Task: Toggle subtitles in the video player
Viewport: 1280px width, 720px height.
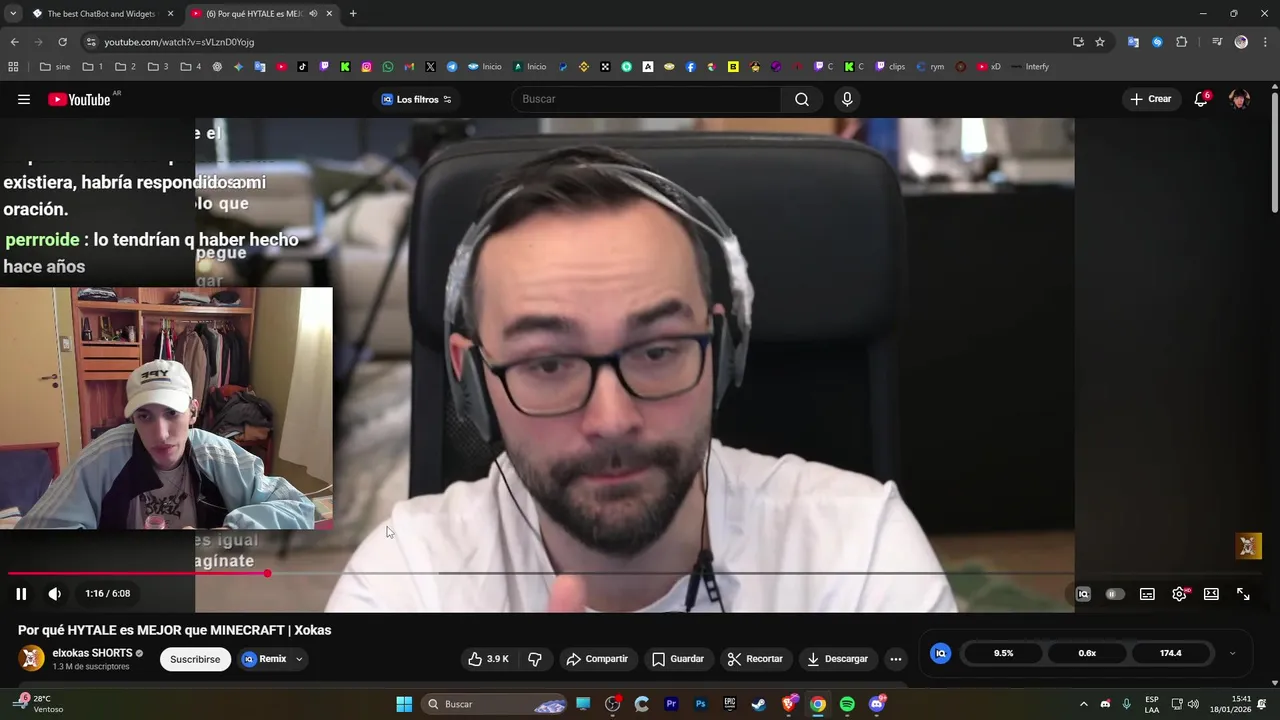Action: click(1147, 594)
